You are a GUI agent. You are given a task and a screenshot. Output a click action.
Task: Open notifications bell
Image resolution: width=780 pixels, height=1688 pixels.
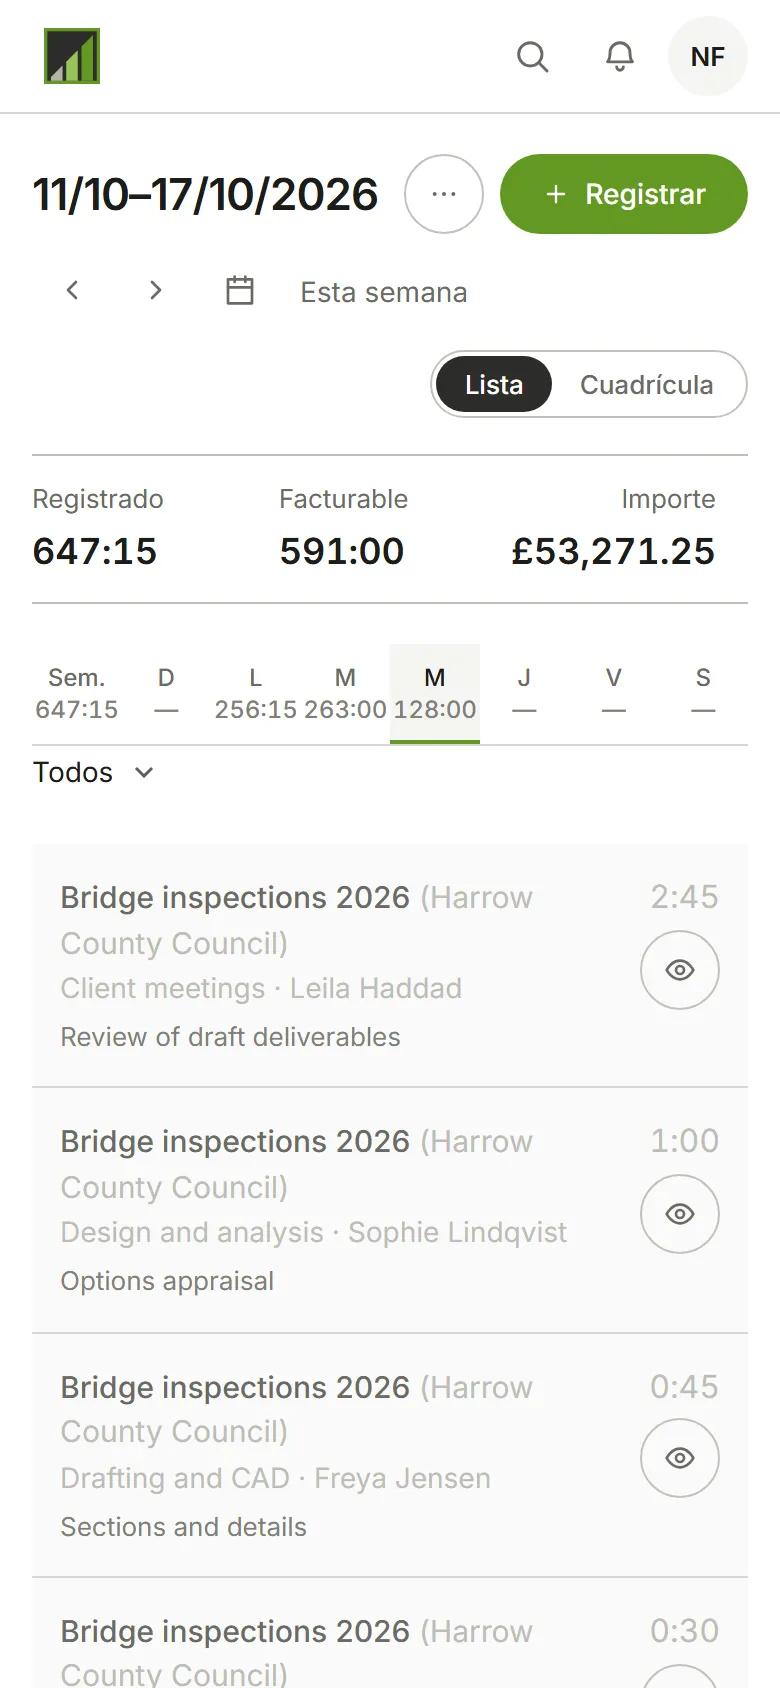tap(620, 57)
